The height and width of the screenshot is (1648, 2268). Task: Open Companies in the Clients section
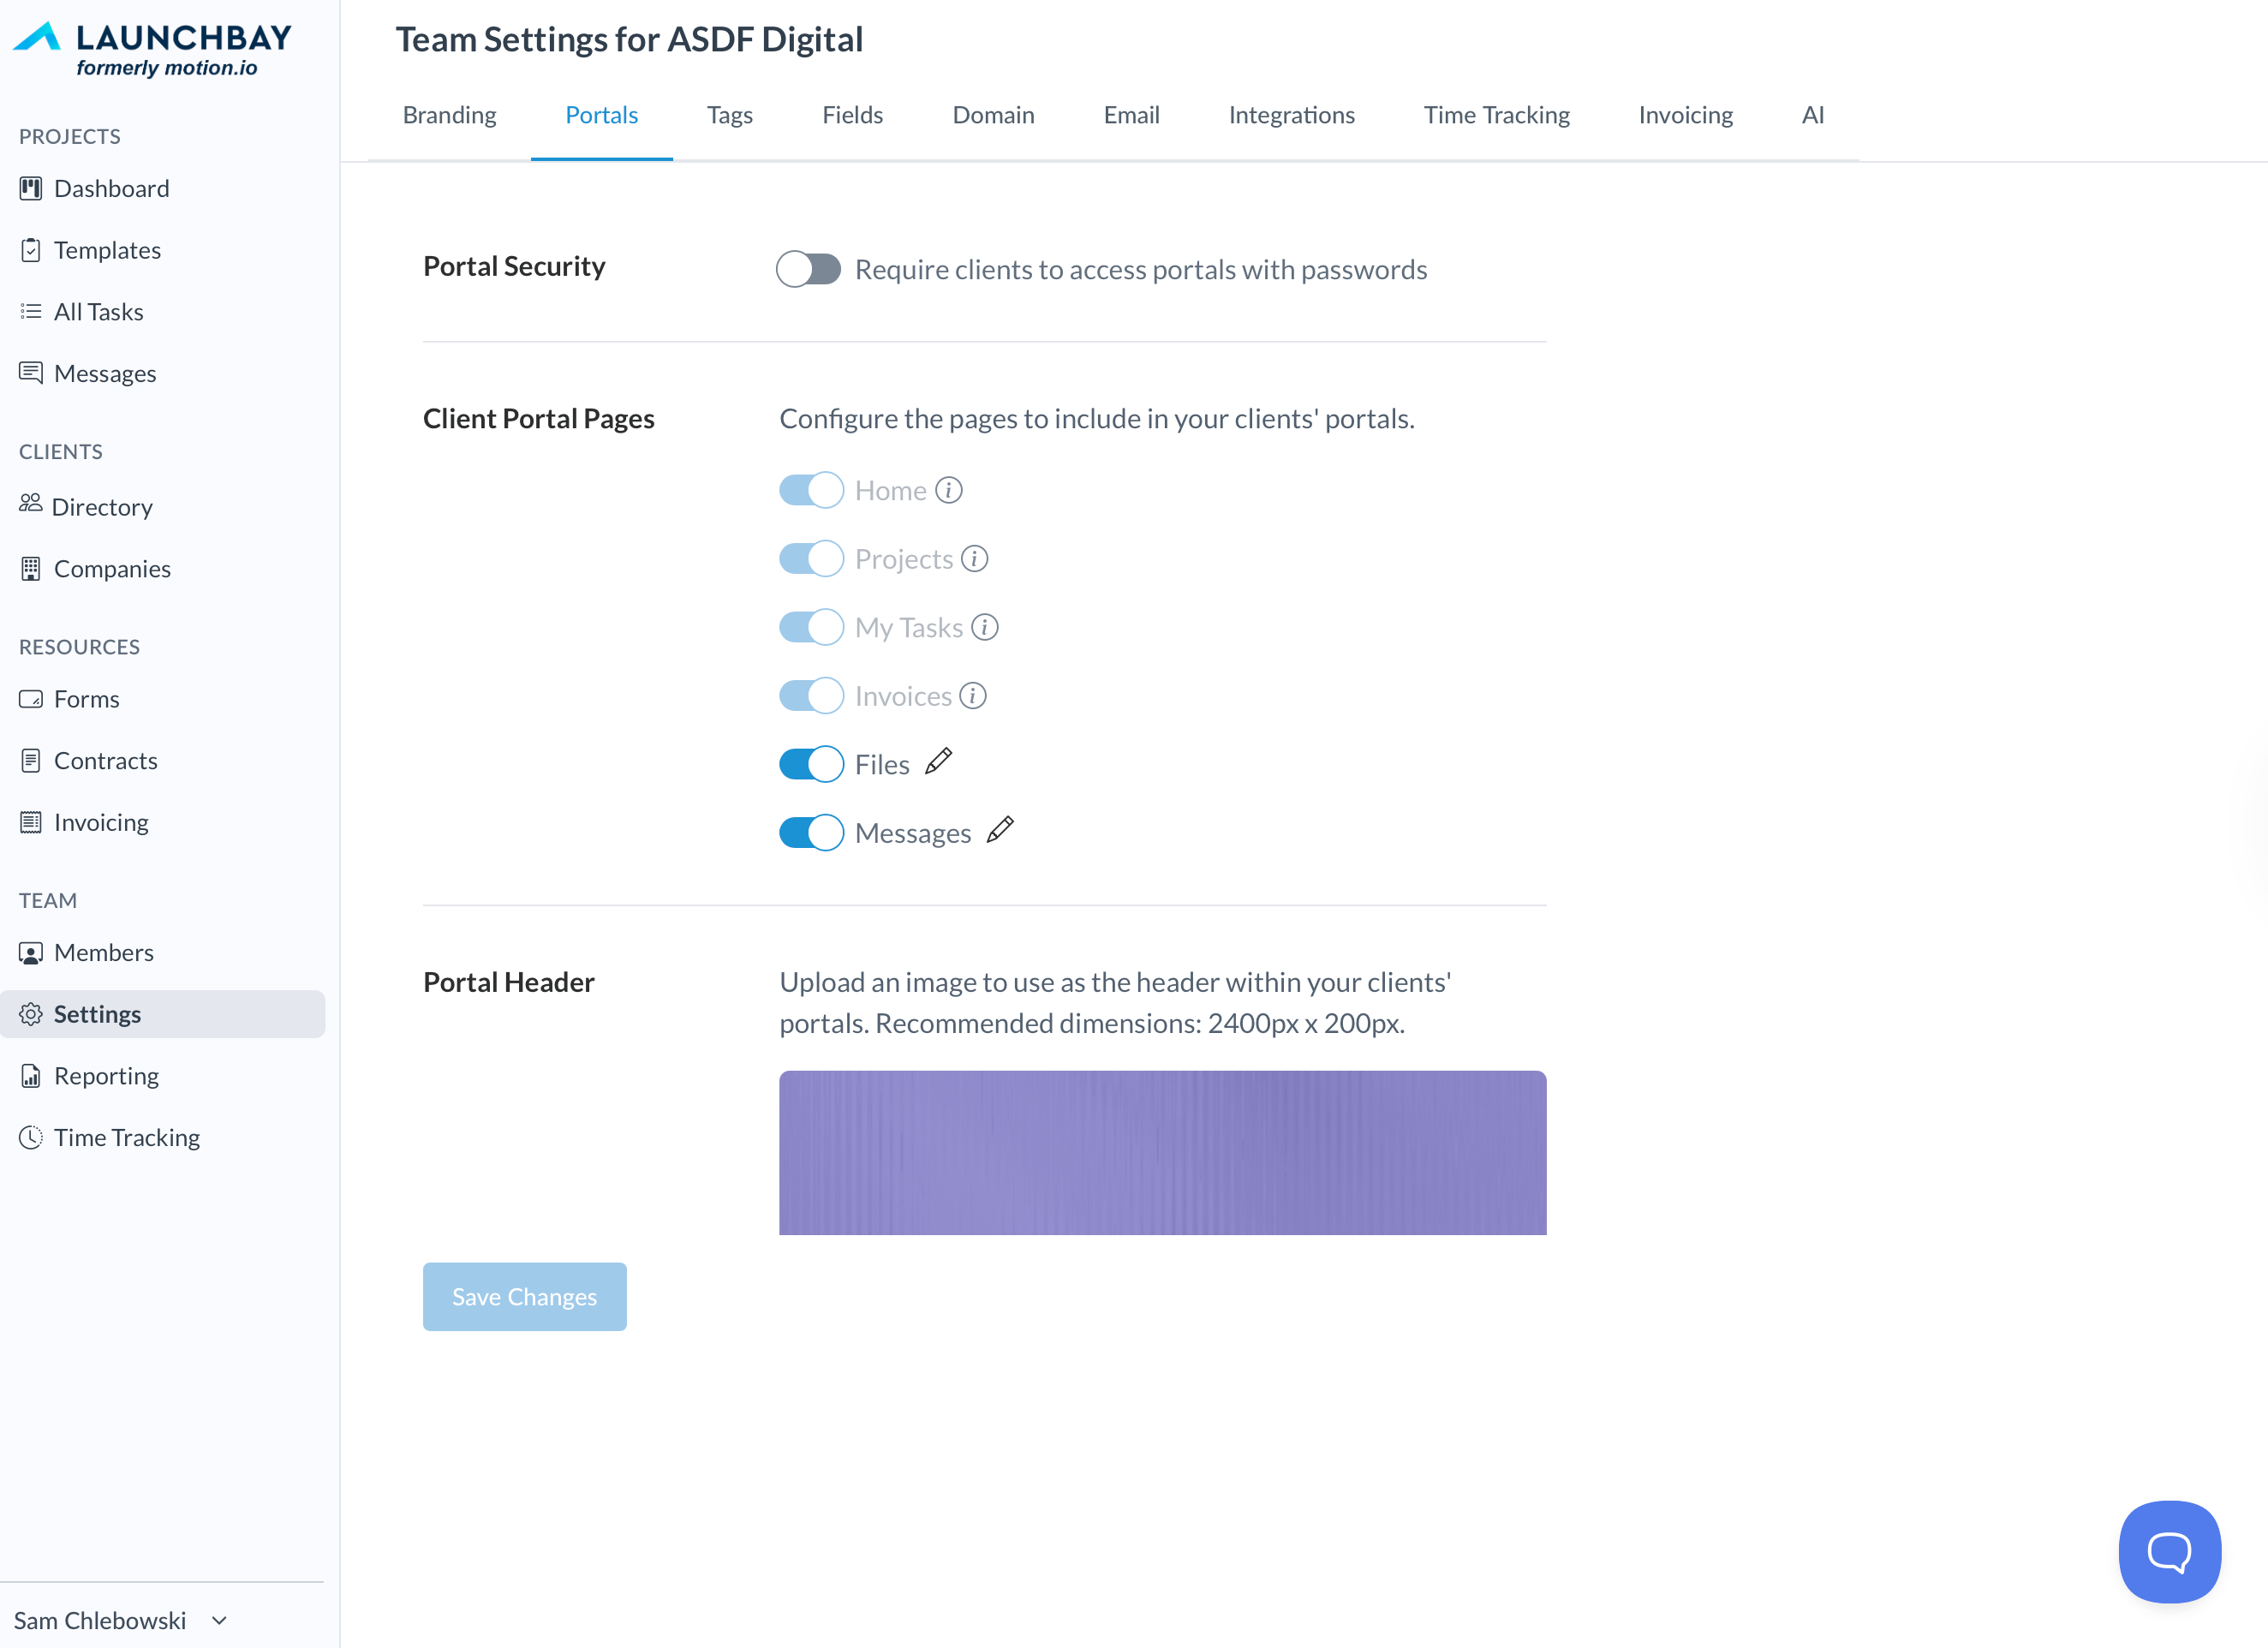pyautogui.click(x=112, y=568)
